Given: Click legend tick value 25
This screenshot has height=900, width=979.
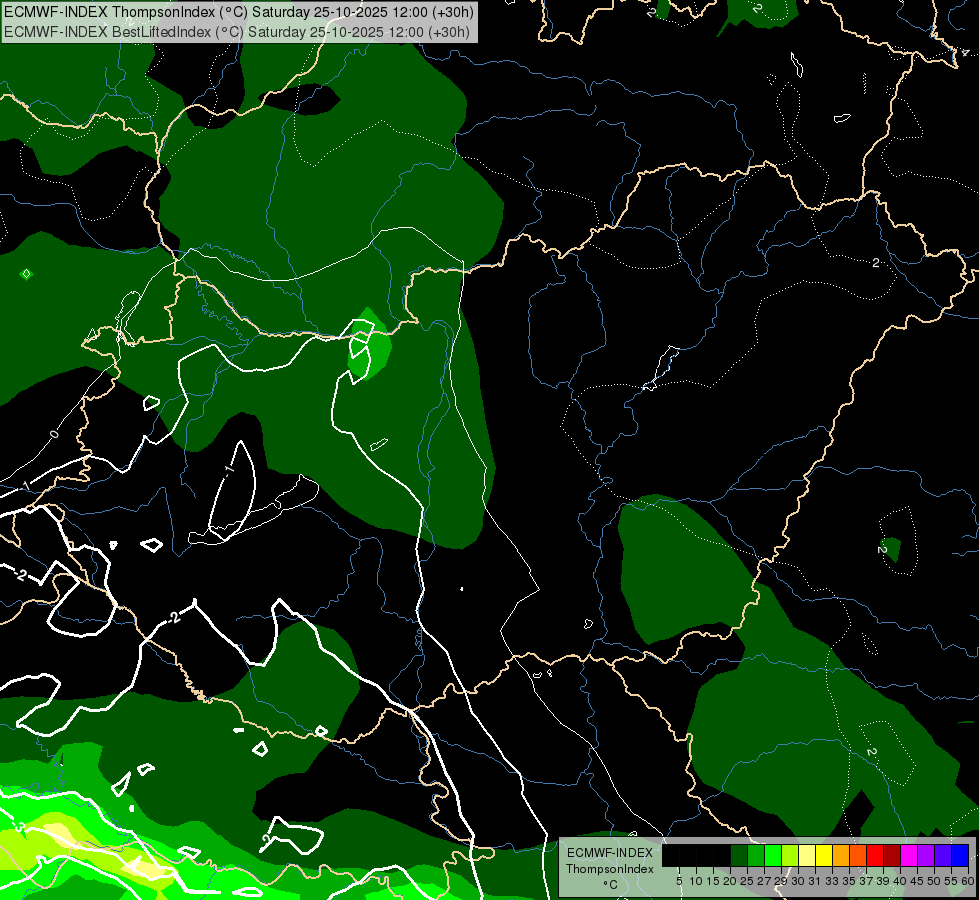Looking at the screenshot, I should point(747,881).
